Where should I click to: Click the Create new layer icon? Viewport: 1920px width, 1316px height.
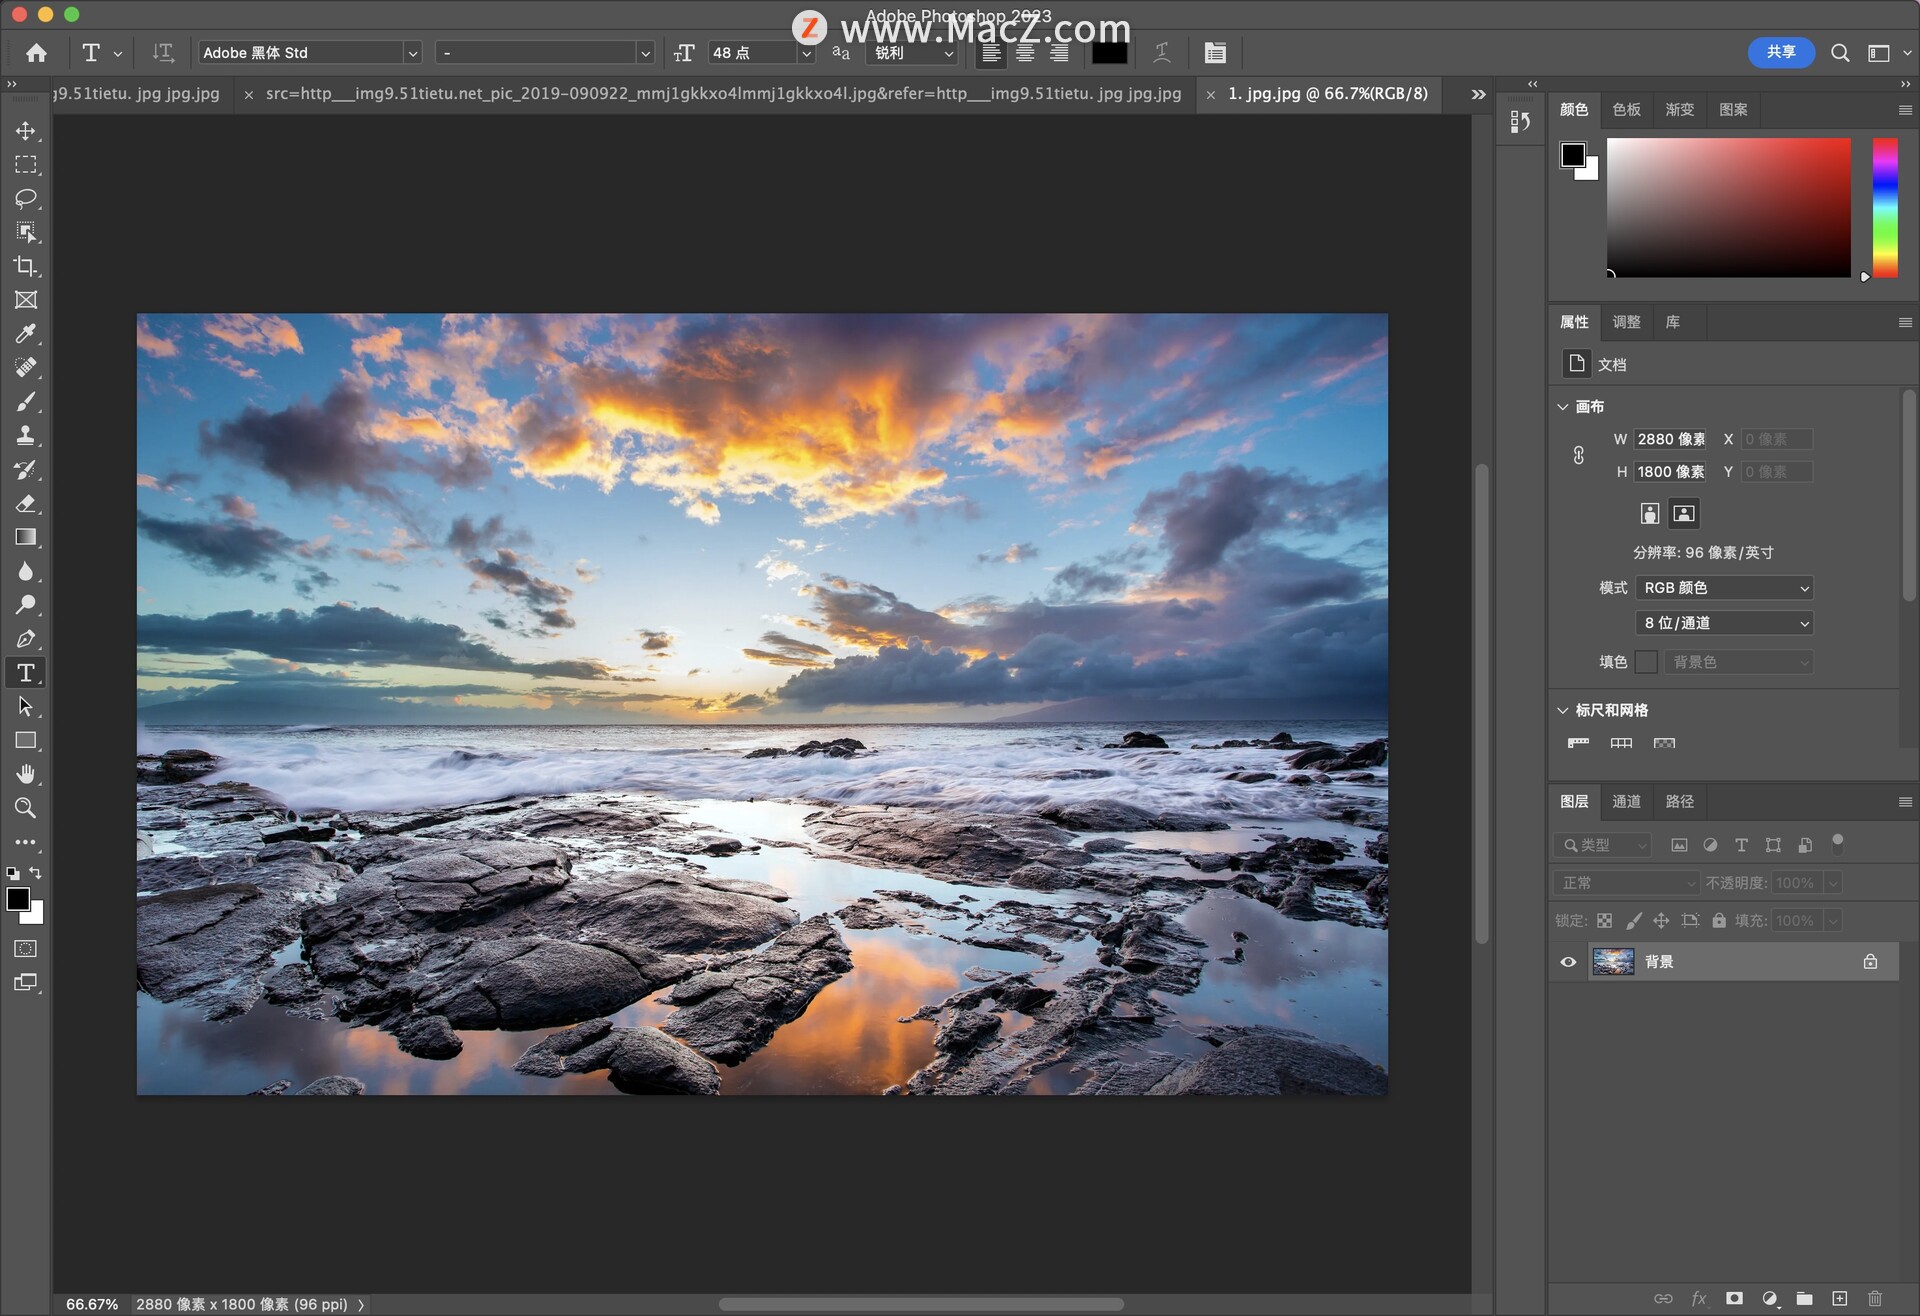coord(1840,1298)
